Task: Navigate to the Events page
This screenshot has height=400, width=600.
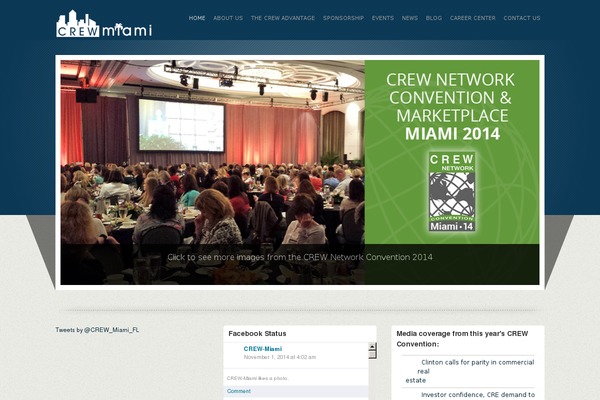Action: 383,18
